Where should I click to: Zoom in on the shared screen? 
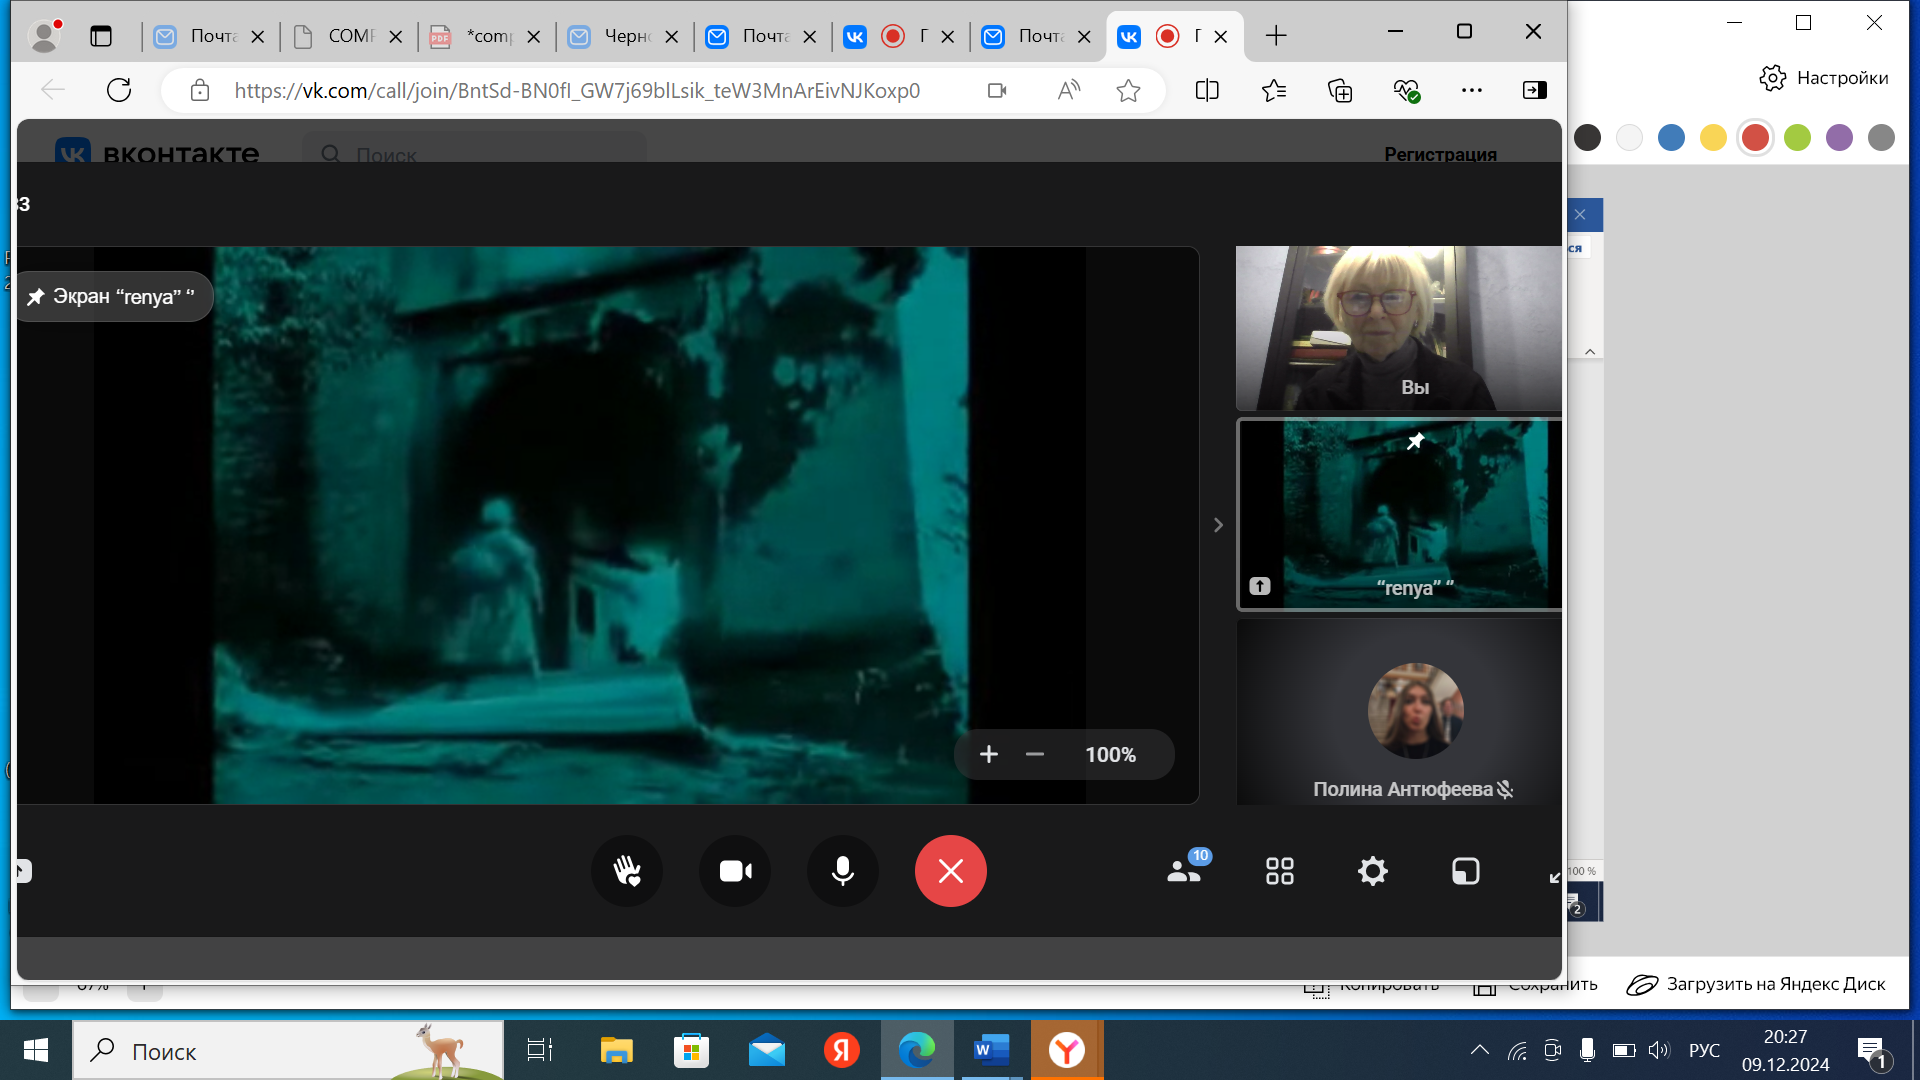(989, 755)
